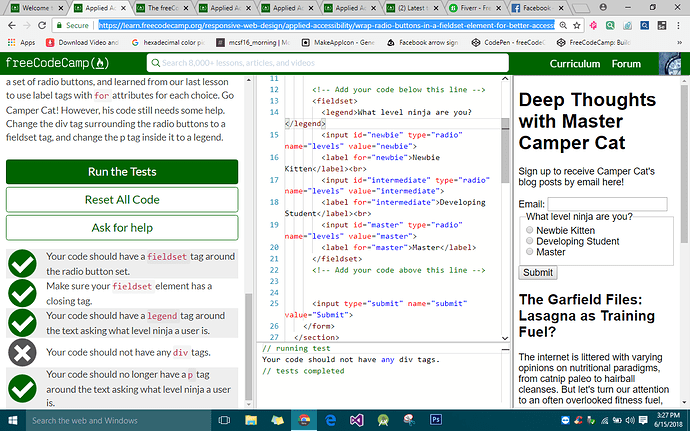Click the Ask for help button
The width and height of the screenshot is (690, 431).
(x=122, y=228)
